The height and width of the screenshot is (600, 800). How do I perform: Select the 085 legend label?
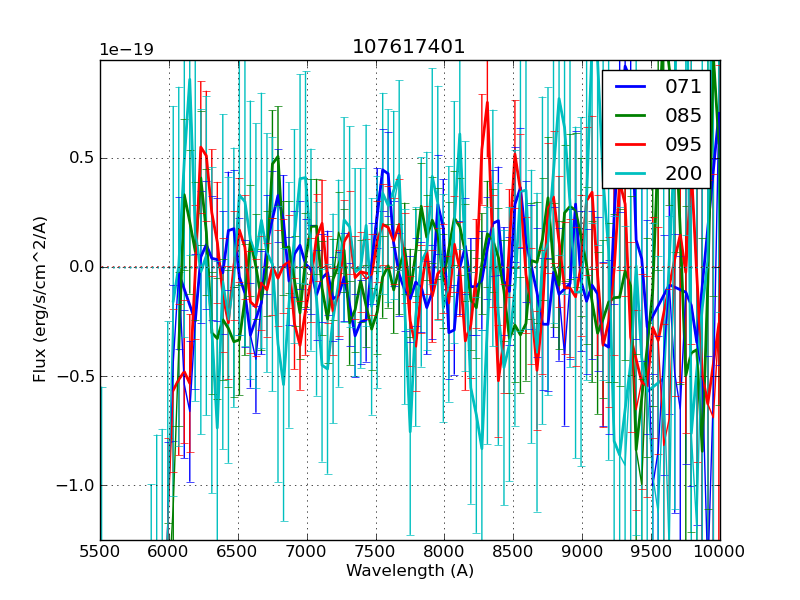coord(683,115)
